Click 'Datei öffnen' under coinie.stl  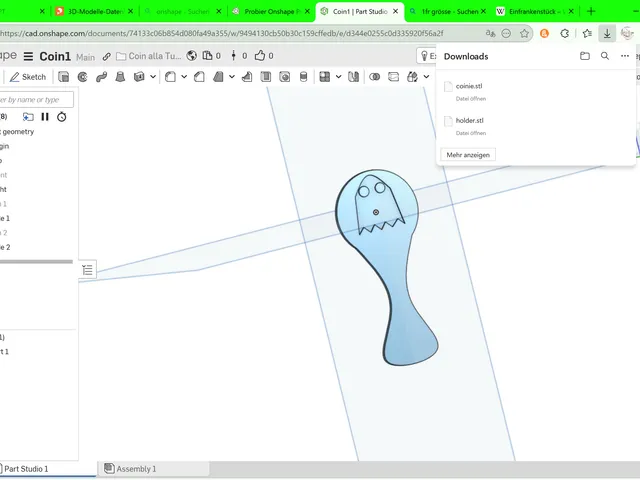(471, 99)
